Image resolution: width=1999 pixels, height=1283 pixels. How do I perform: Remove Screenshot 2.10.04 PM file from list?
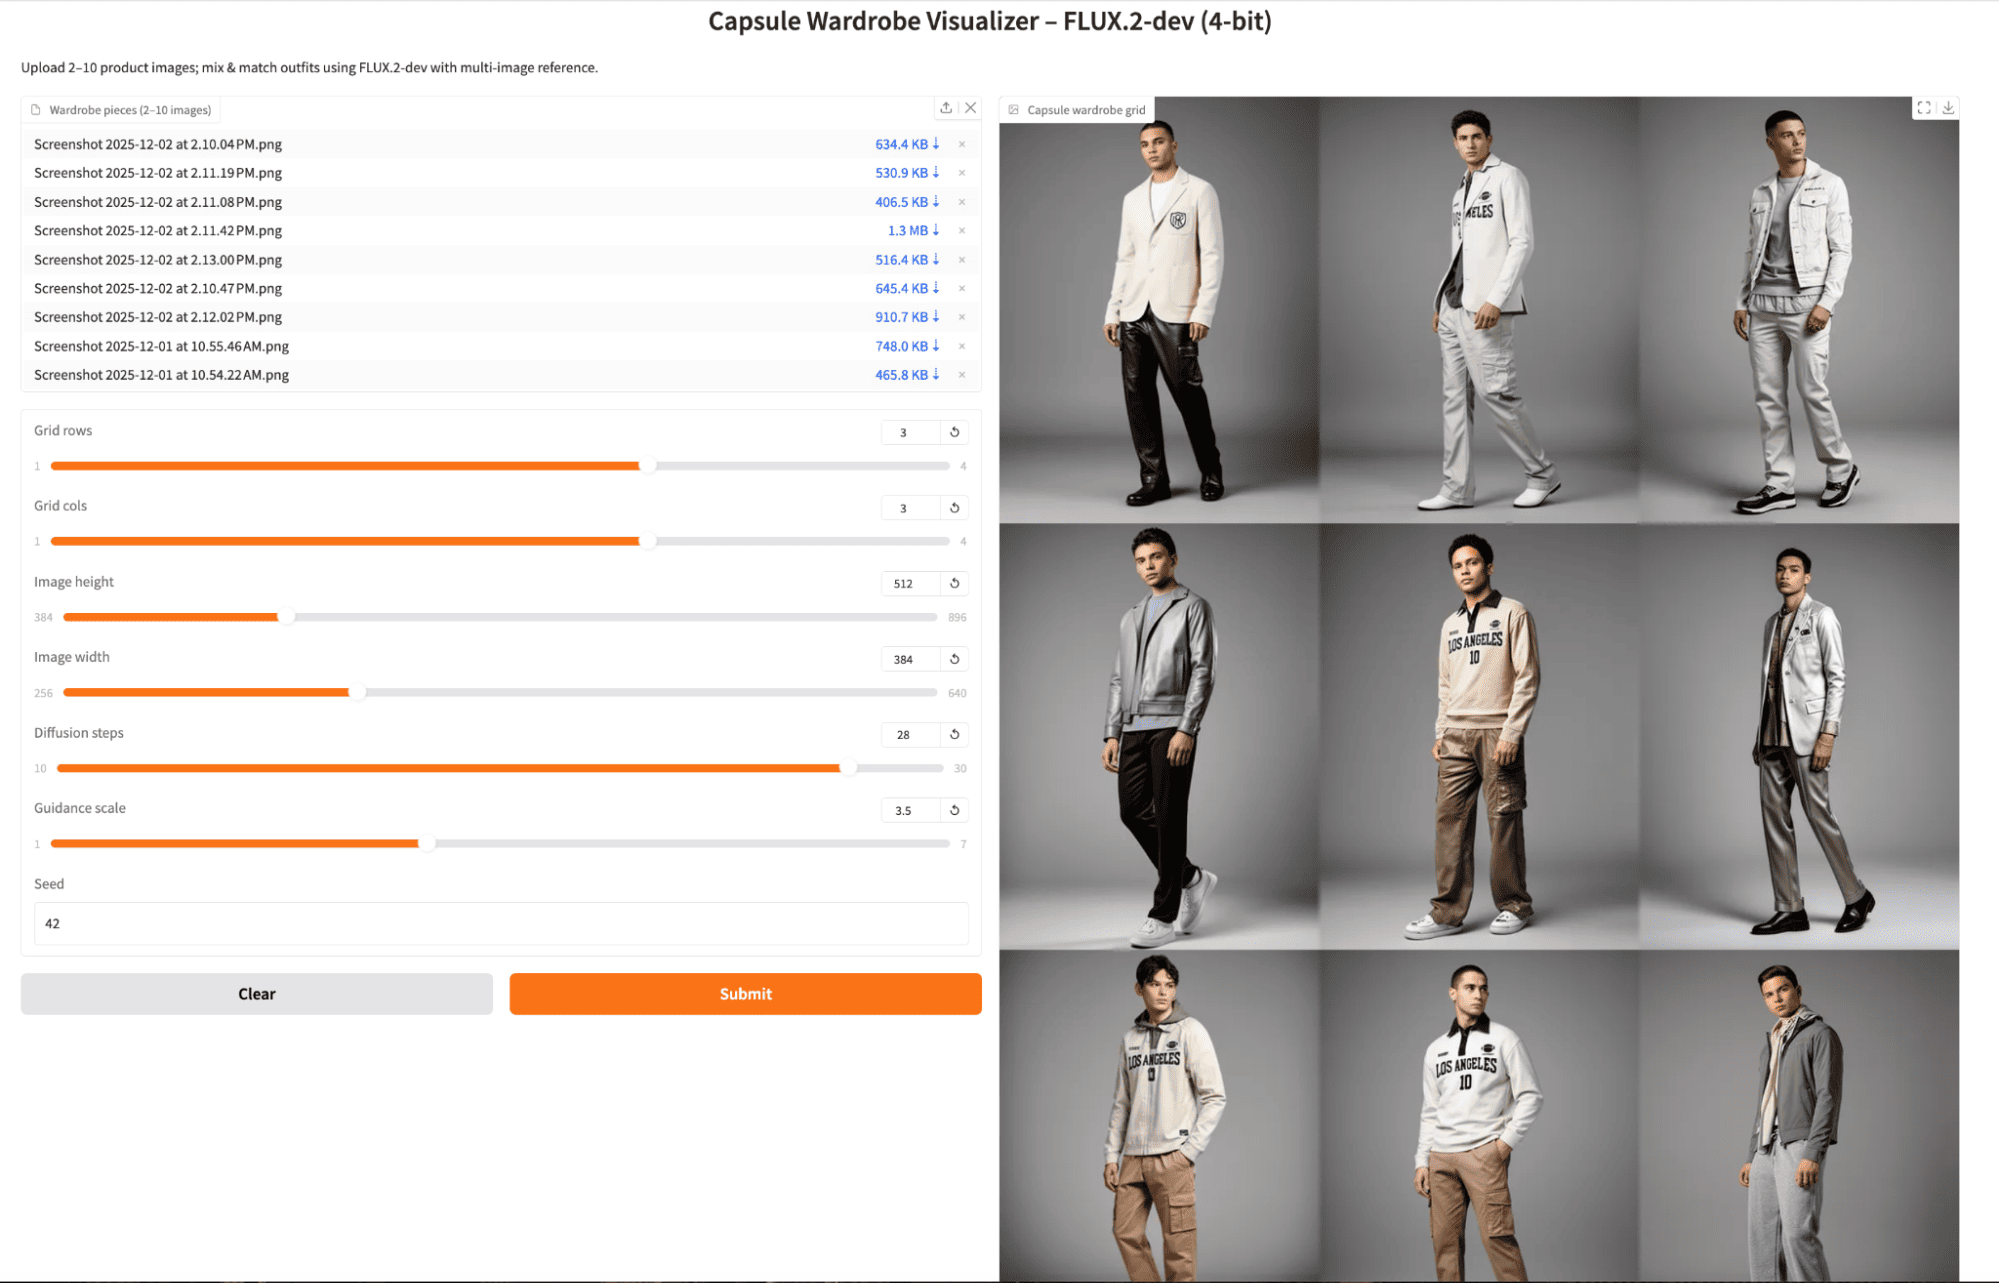click(x=962, y=145)
